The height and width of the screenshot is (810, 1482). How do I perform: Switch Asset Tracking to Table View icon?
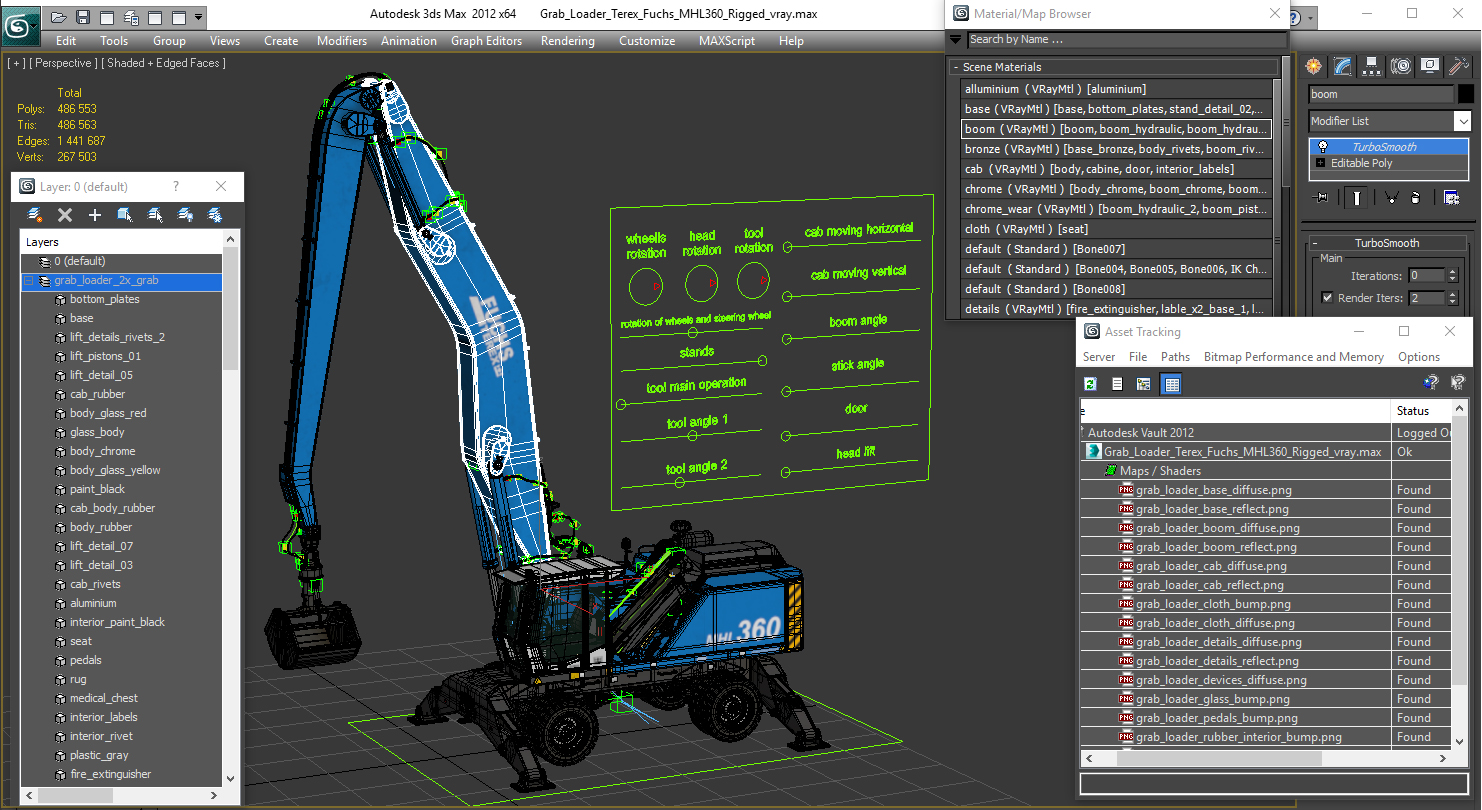point(1172,384)
